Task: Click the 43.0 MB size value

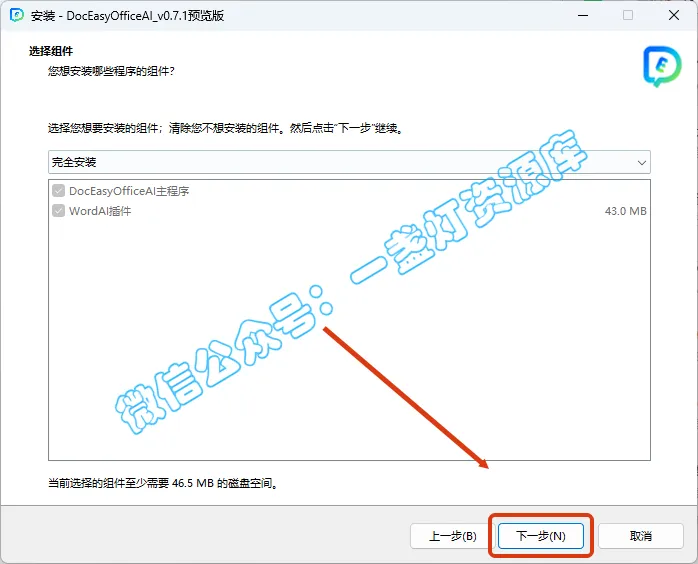Action: point(625,211)
